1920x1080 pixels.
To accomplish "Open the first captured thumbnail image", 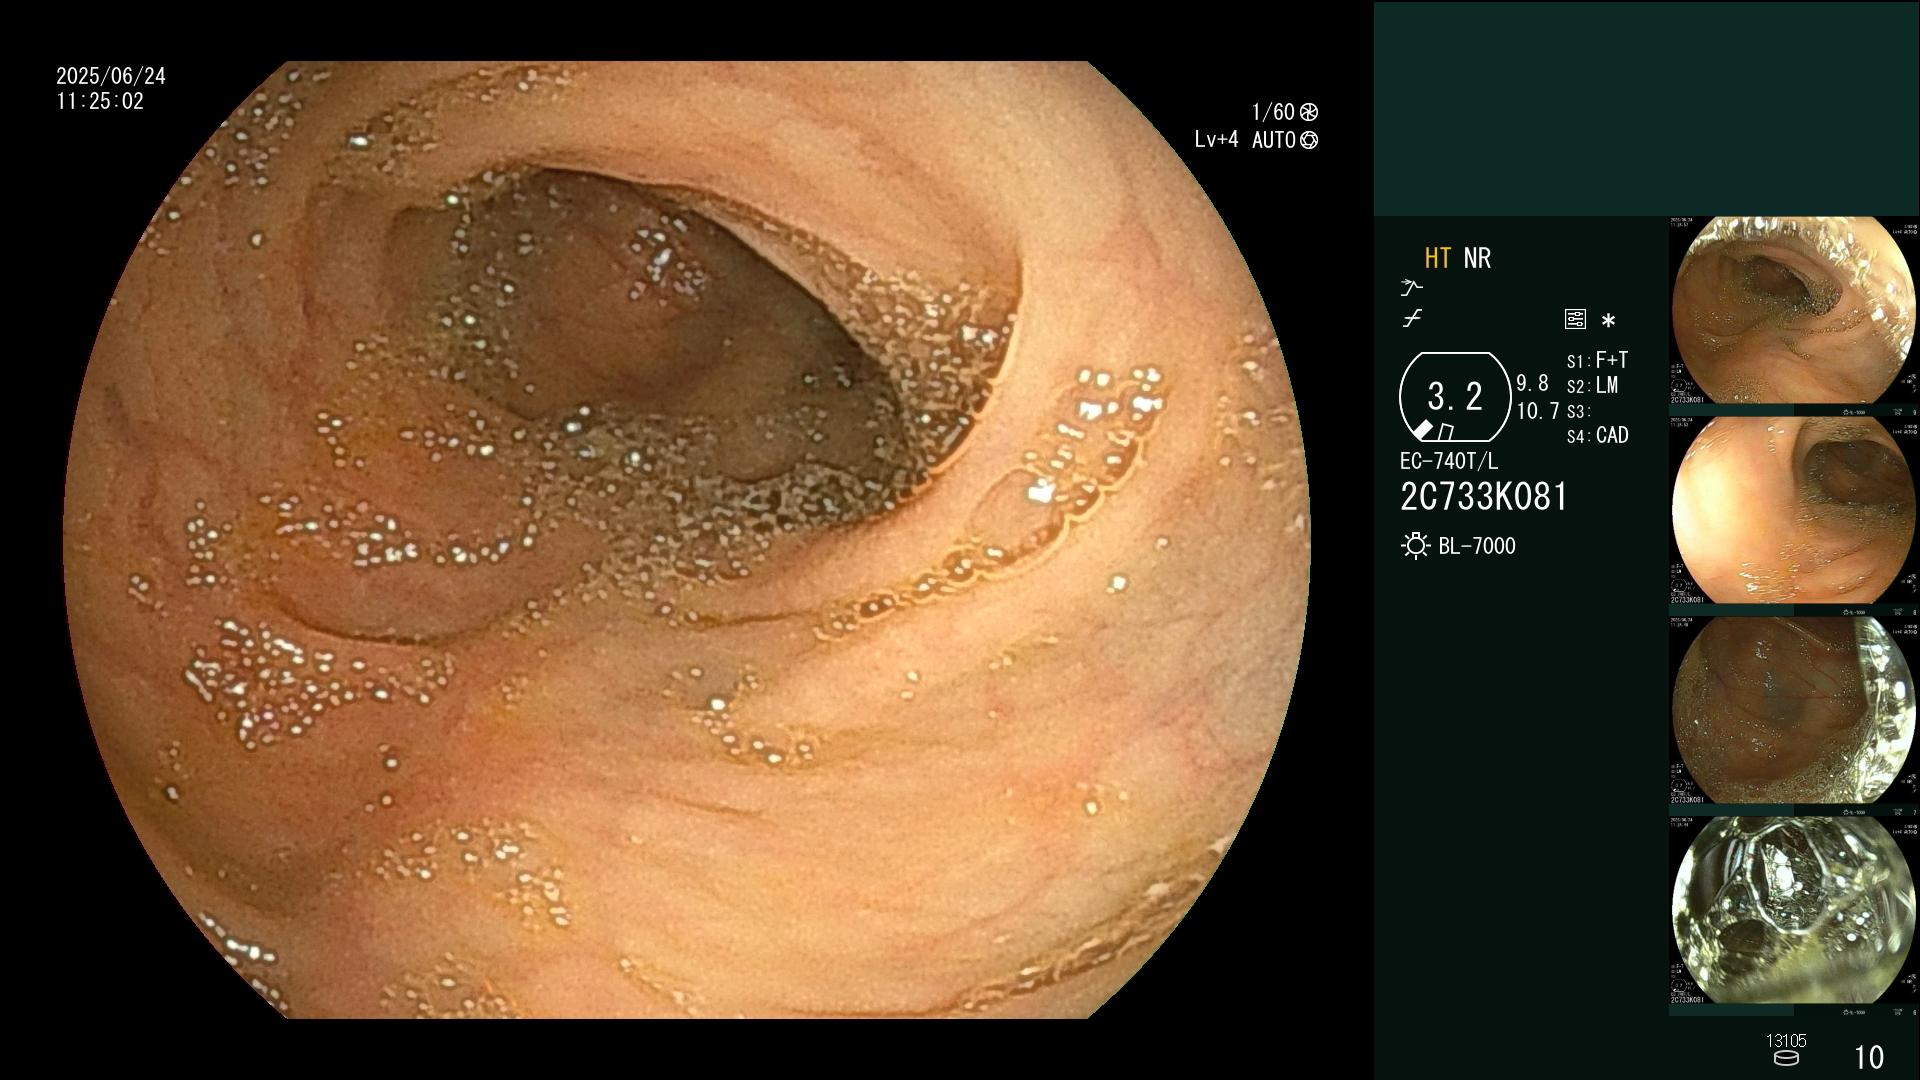I will (x=1793, y=311).
